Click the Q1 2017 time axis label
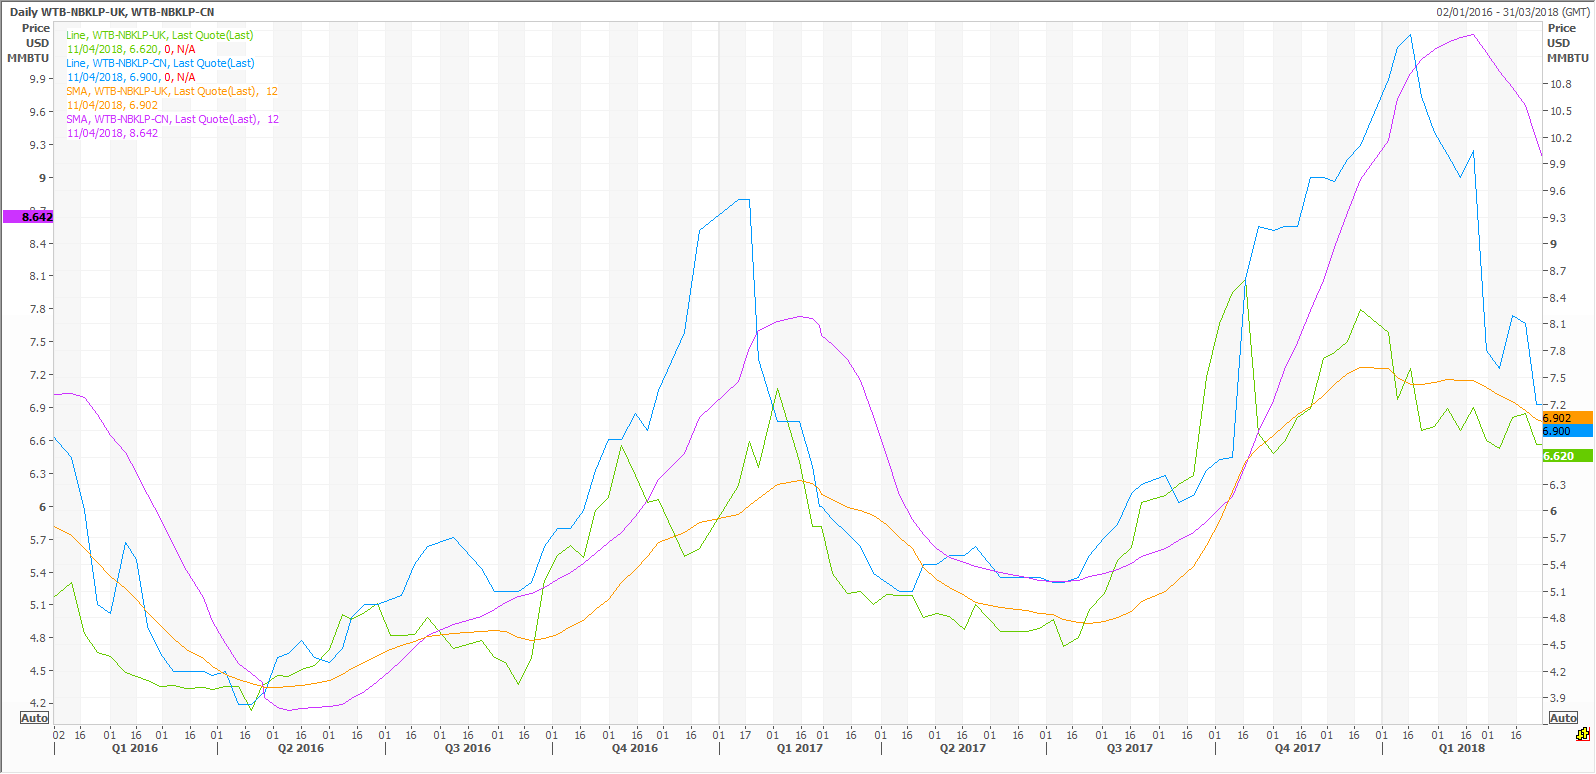 pos(799,748)
